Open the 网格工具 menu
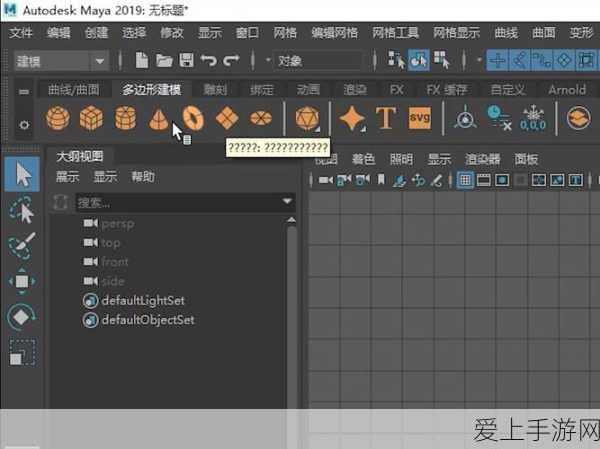The image size is (600, 449). [395, 33]
